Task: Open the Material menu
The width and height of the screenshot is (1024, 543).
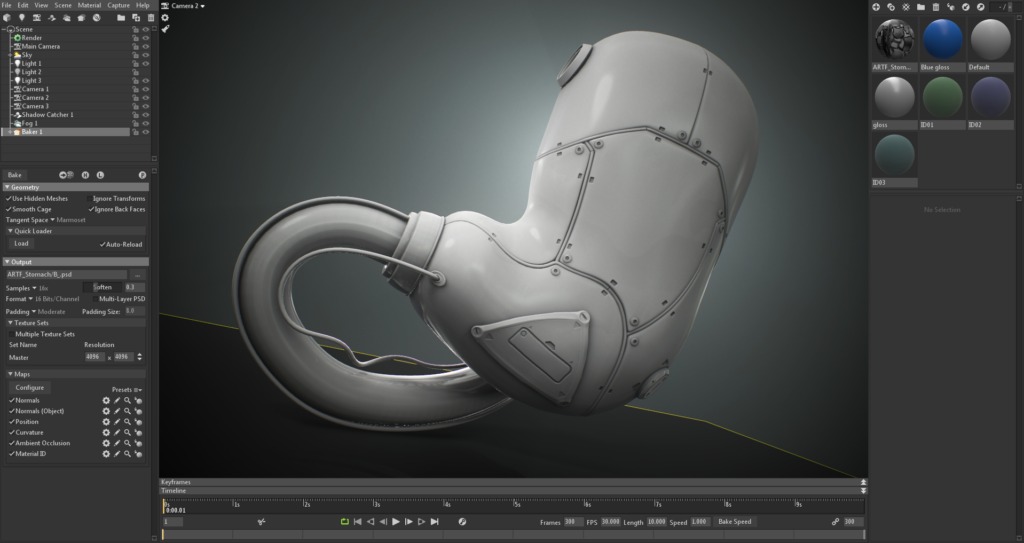Action: [x=89, y=5]
